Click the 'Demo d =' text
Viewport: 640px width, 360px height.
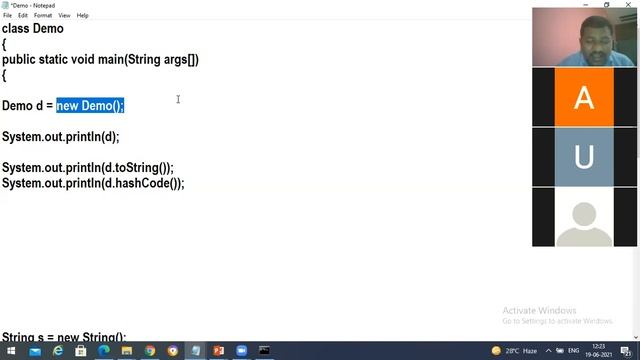(27, 106)
